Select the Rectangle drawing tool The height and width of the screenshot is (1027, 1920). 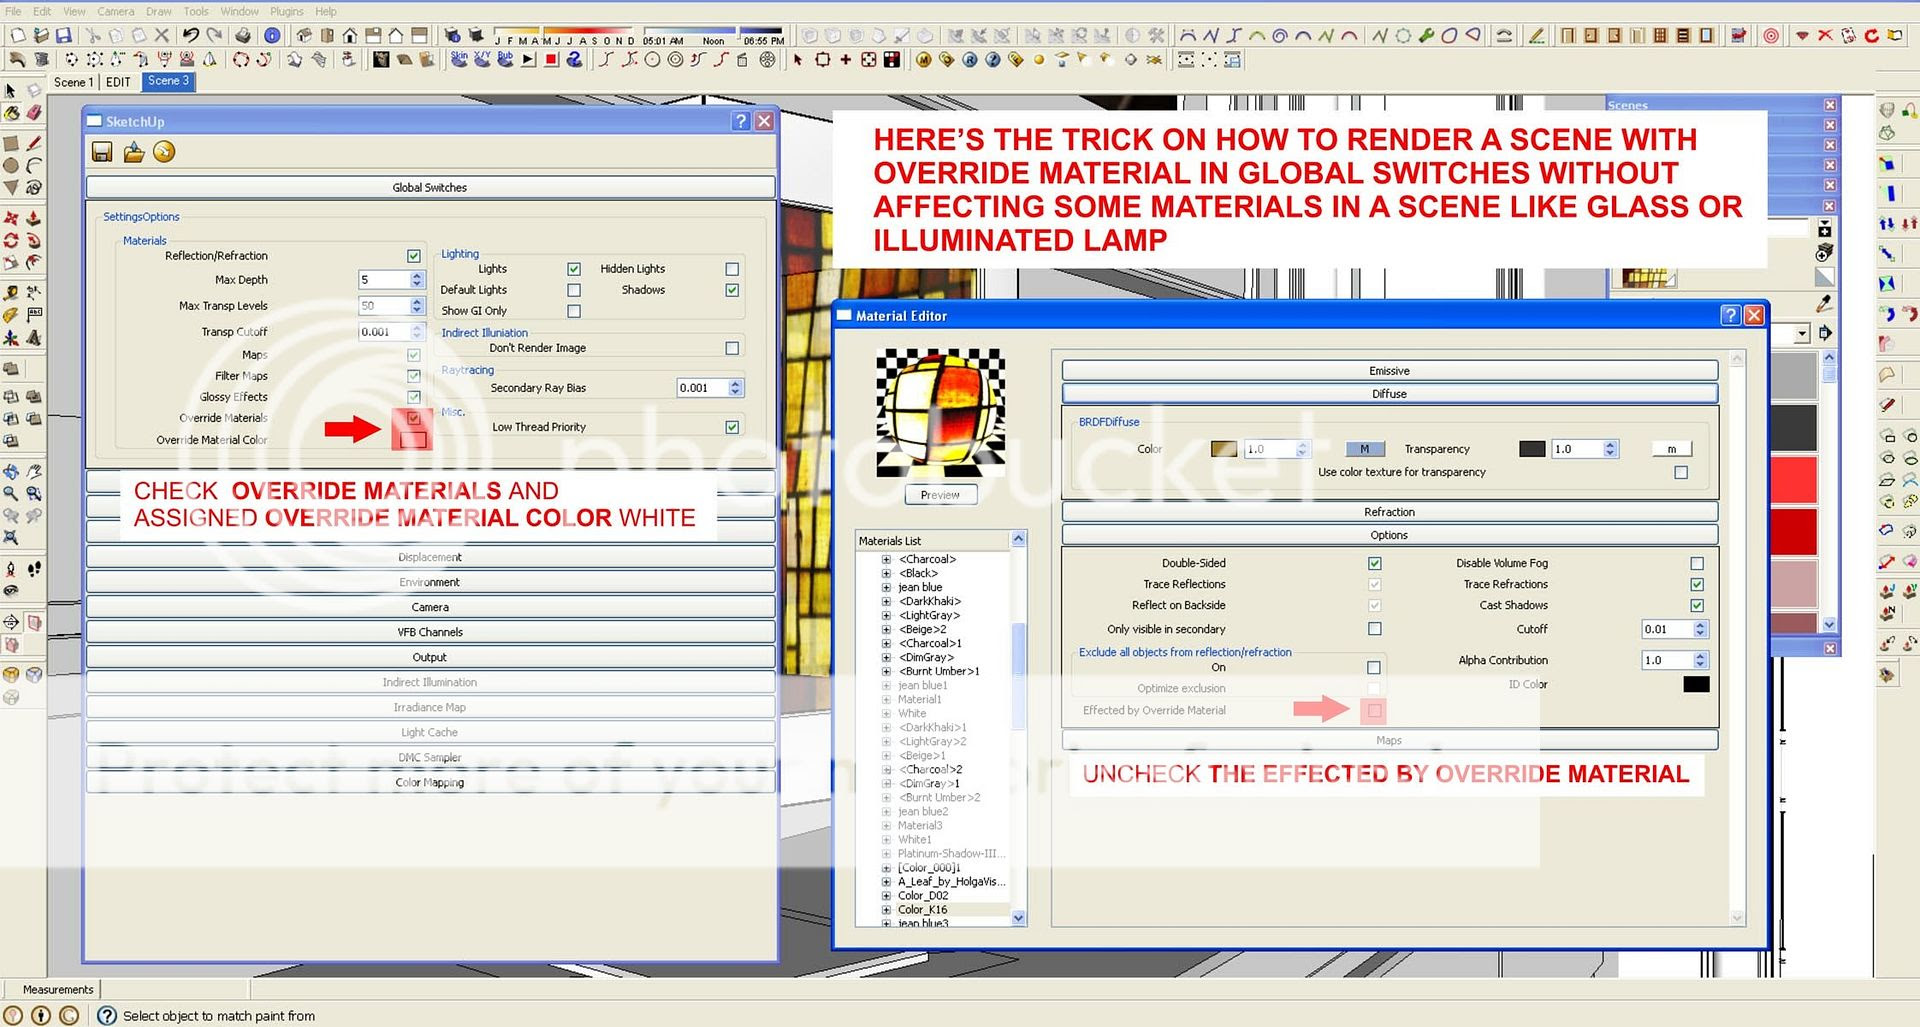[x=11, y=143]
